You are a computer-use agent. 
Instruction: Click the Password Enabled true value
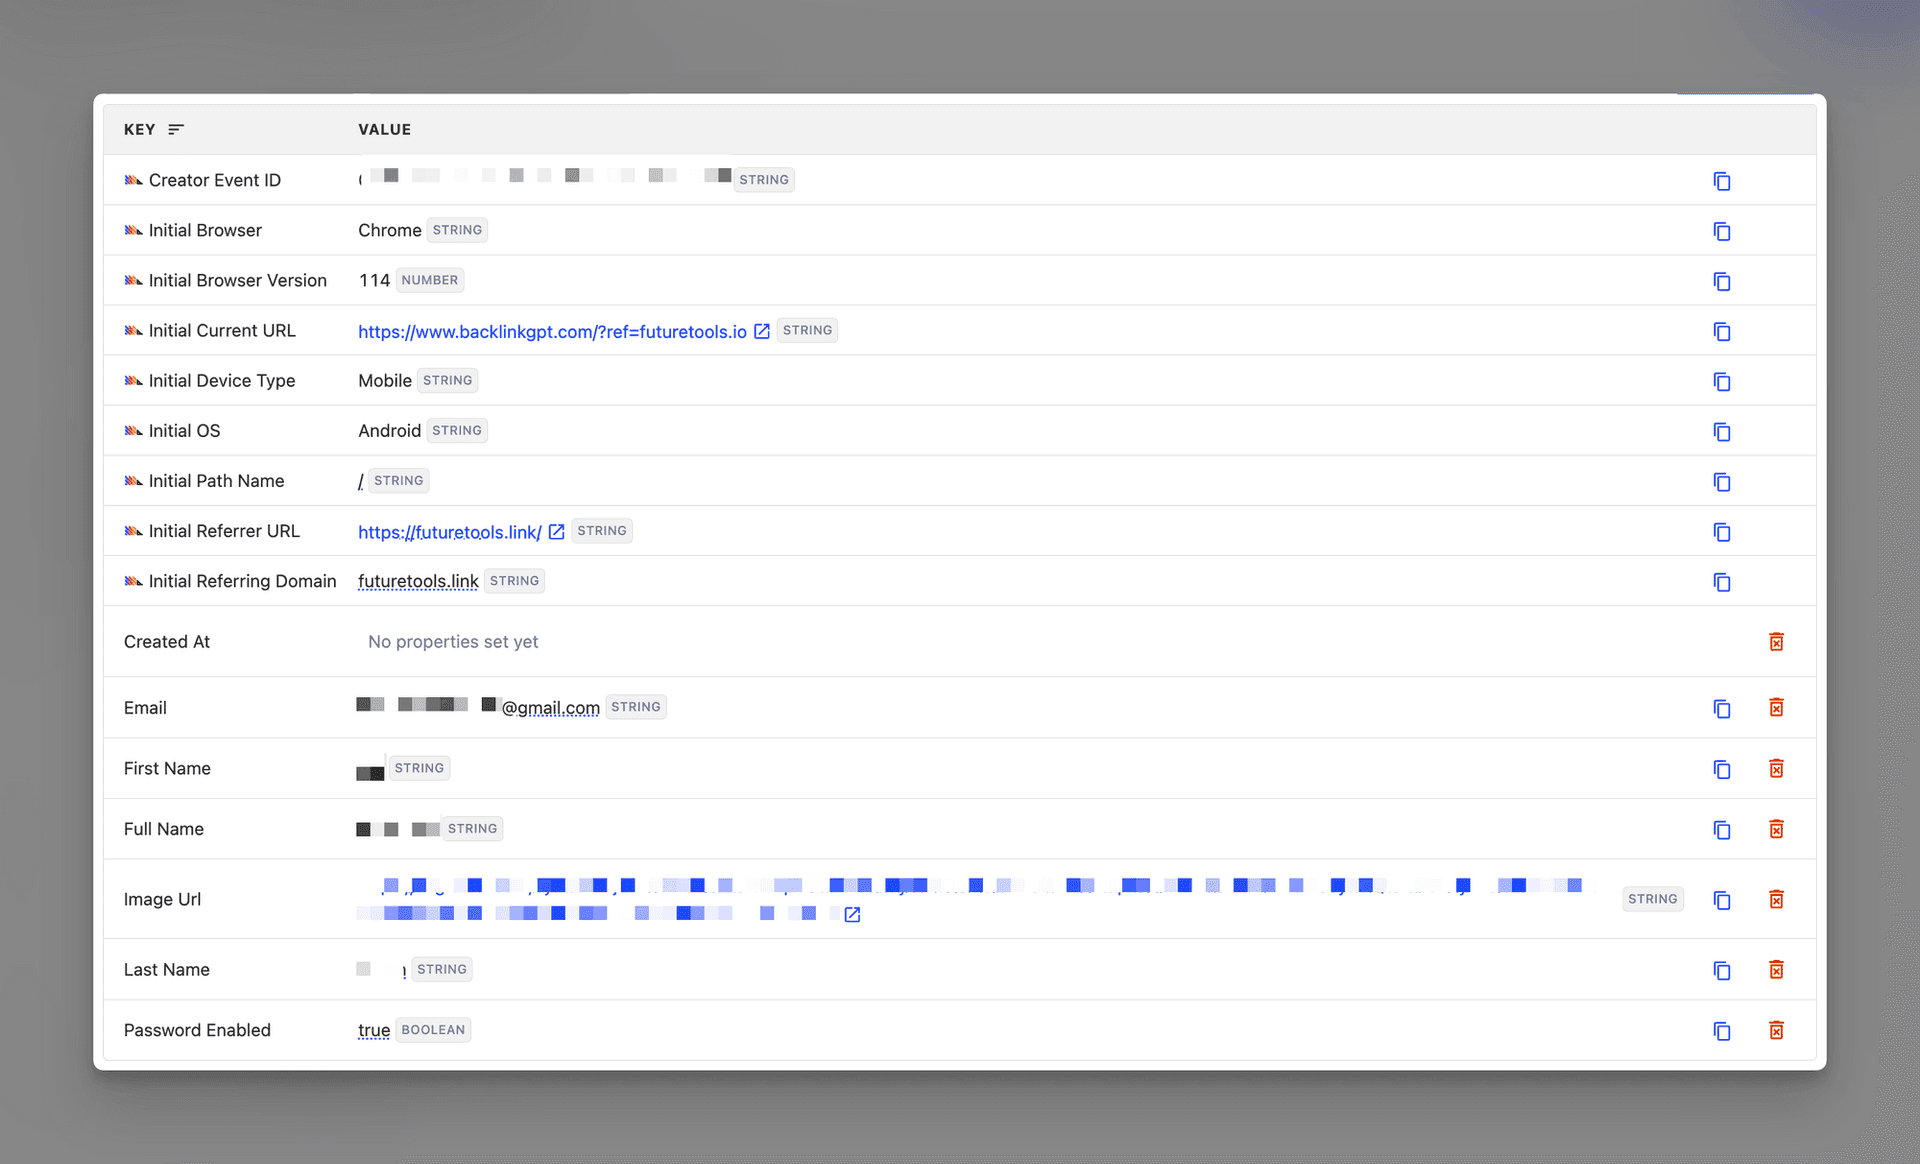374,1030
